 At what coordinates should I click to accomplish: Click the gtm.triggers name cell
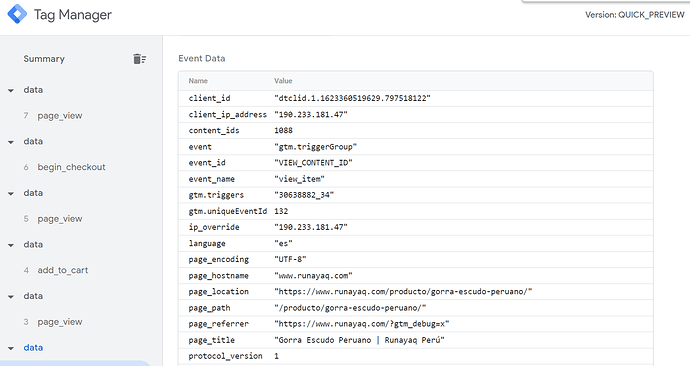pos(216,195)
